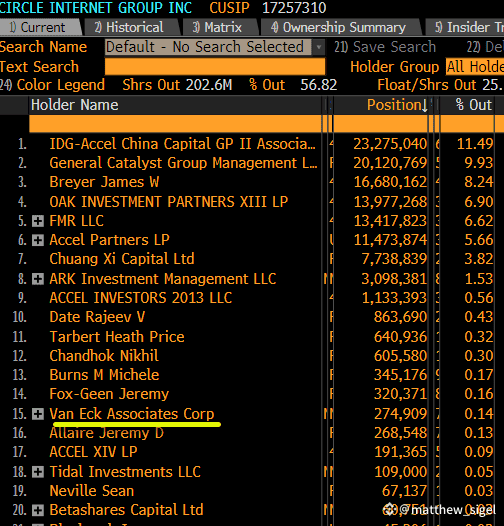Select Date Rajeev V holder

pos(97,317)
